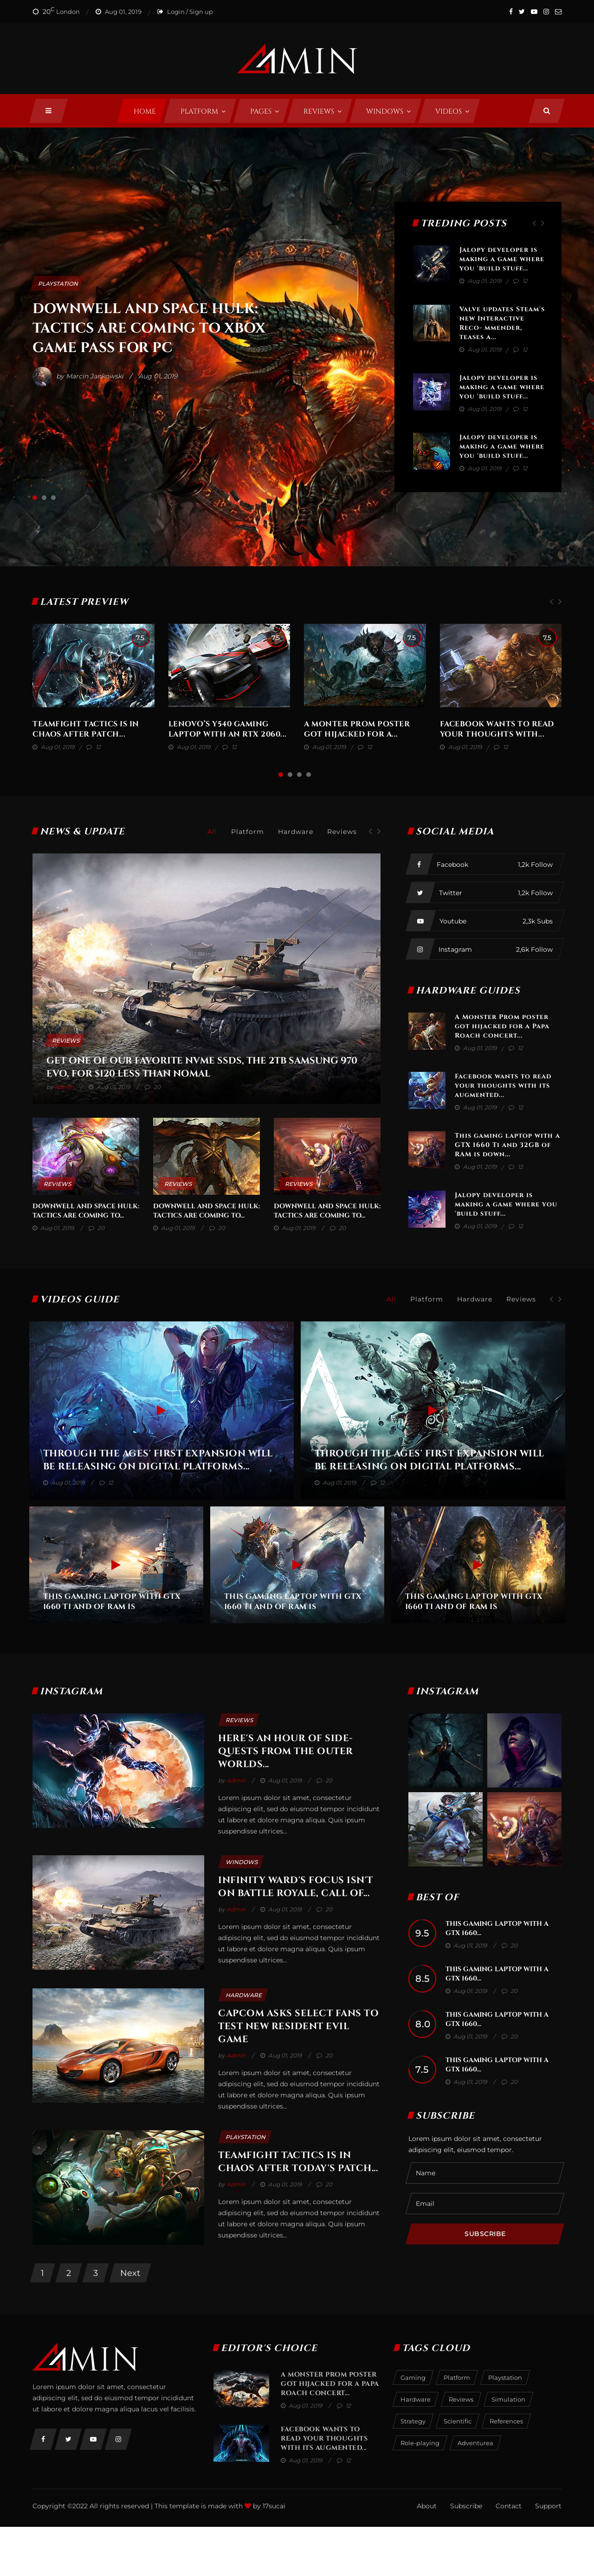Select the Hardware tab in News & Update
Screen dimensions: 594x2576
click(x=295, y=831)
